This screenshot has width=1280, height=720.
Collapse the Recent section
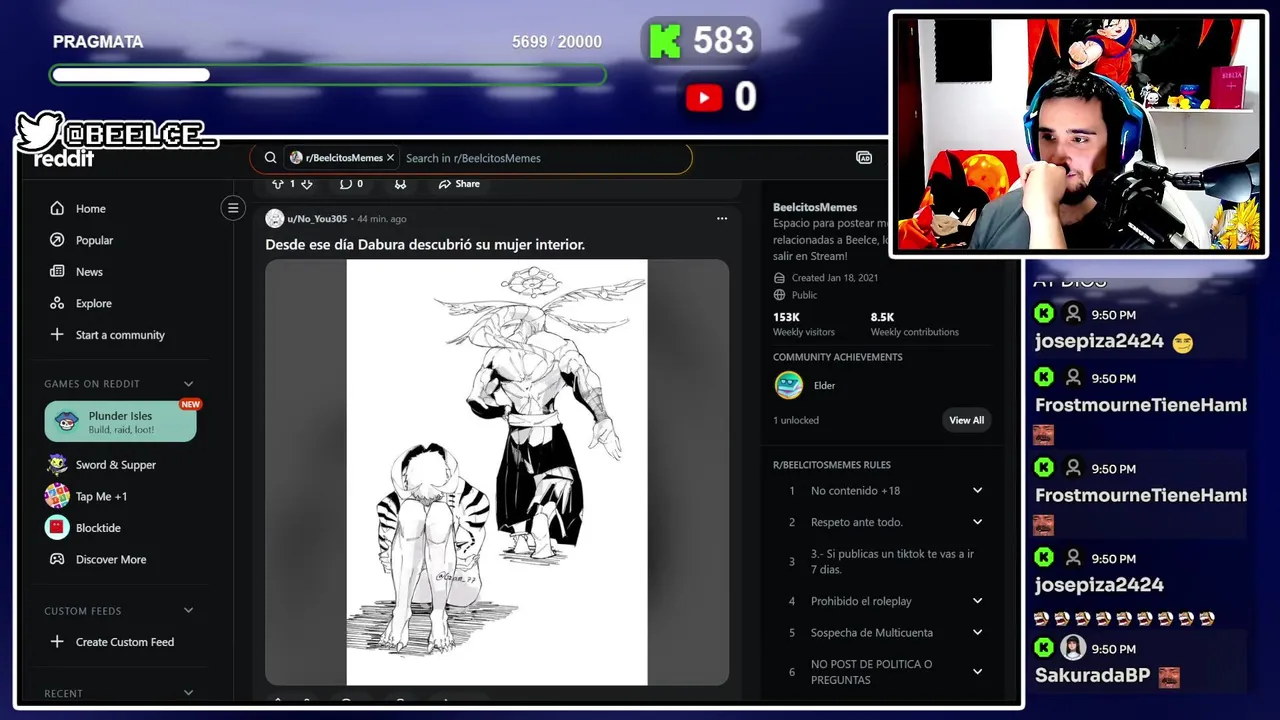click(x=188, y=693)
